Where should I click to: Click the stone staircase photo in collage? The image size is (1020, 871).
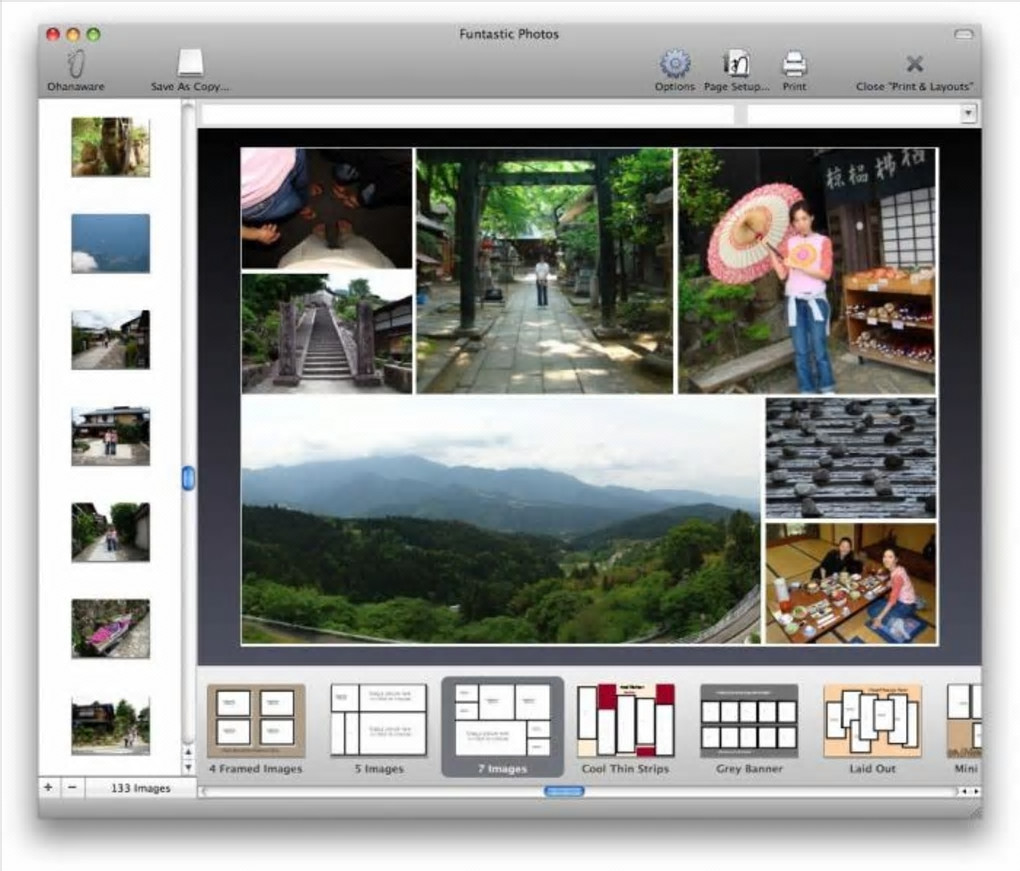(x=327, y=334)
